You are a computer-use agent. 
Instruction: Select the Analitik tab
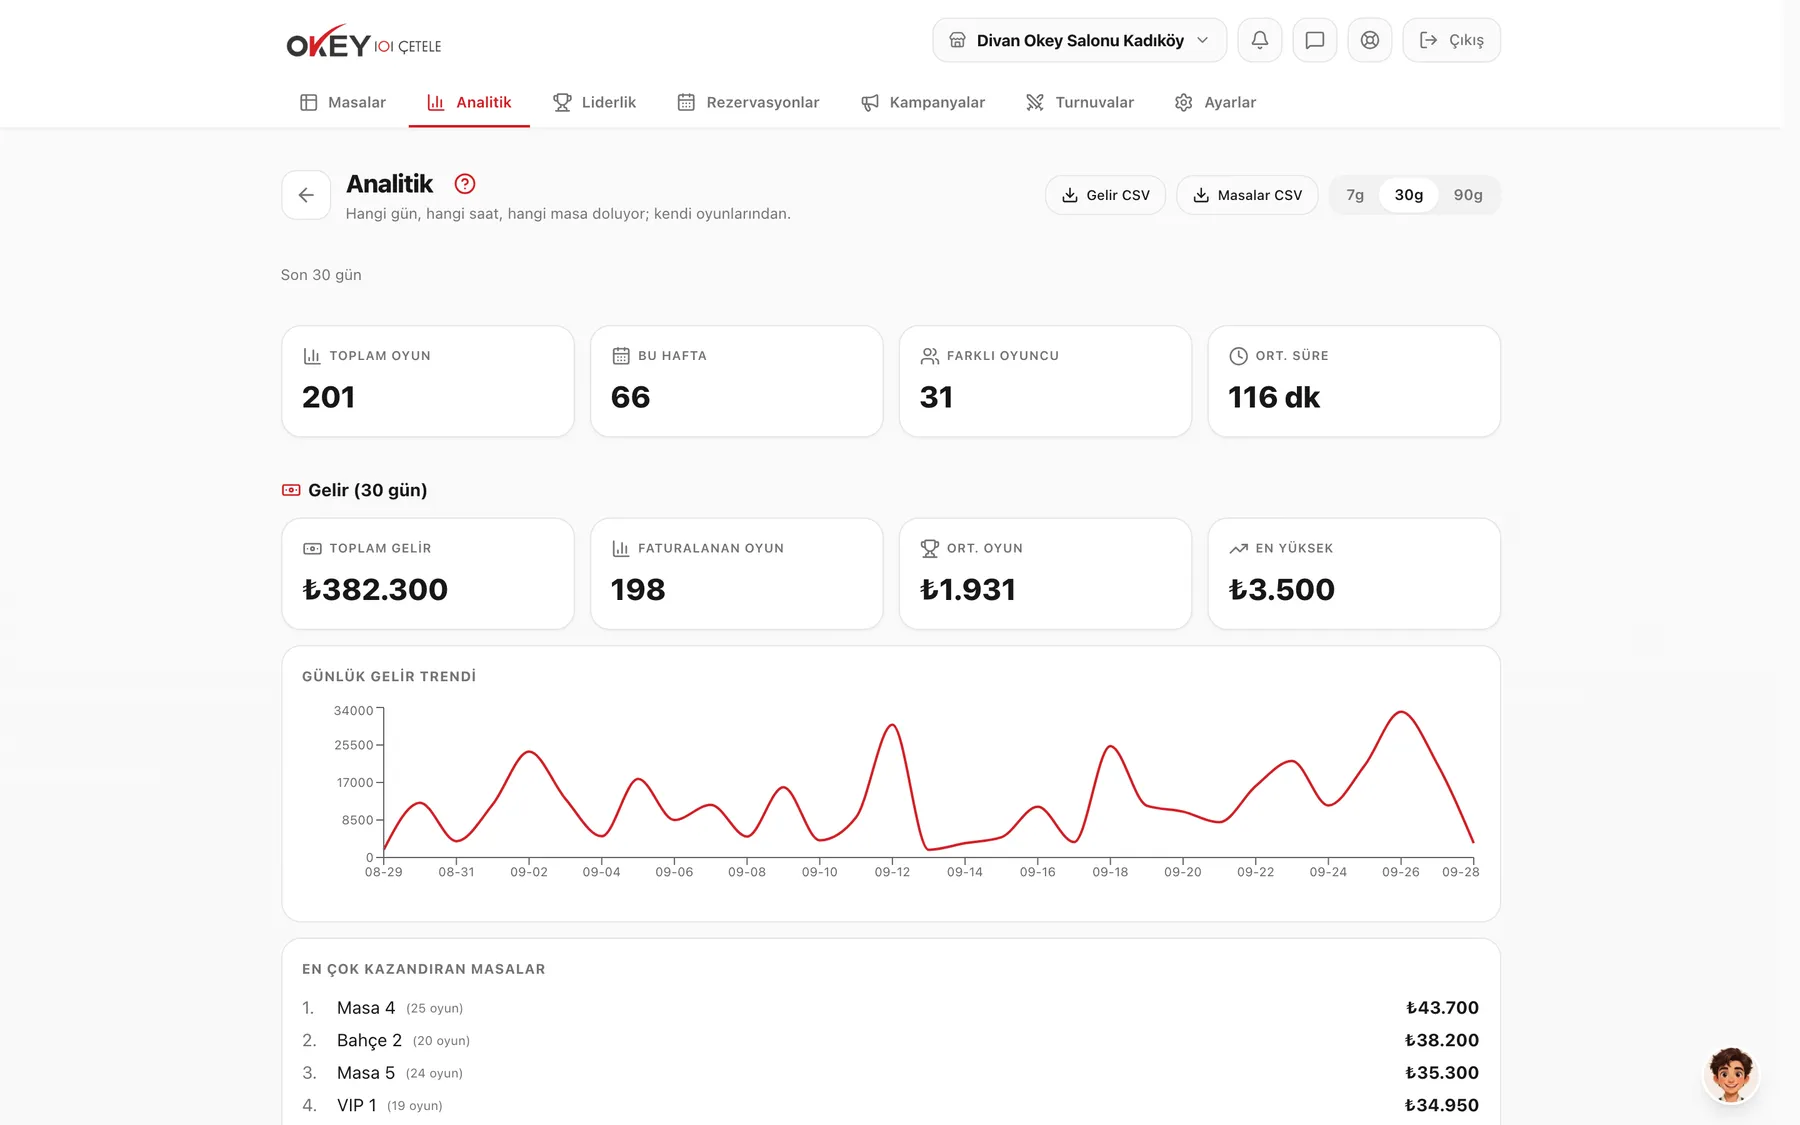[x=469, y=102]
